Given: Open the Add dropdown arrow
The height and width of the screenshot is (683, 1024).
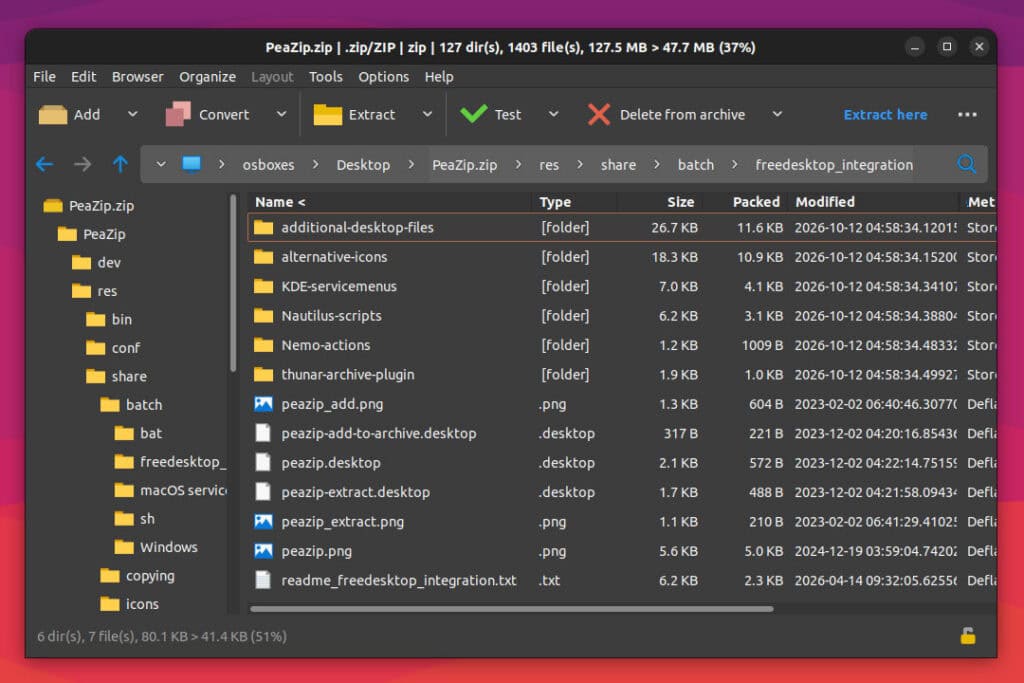Looking at the screenshot, I should coord(133,114).
